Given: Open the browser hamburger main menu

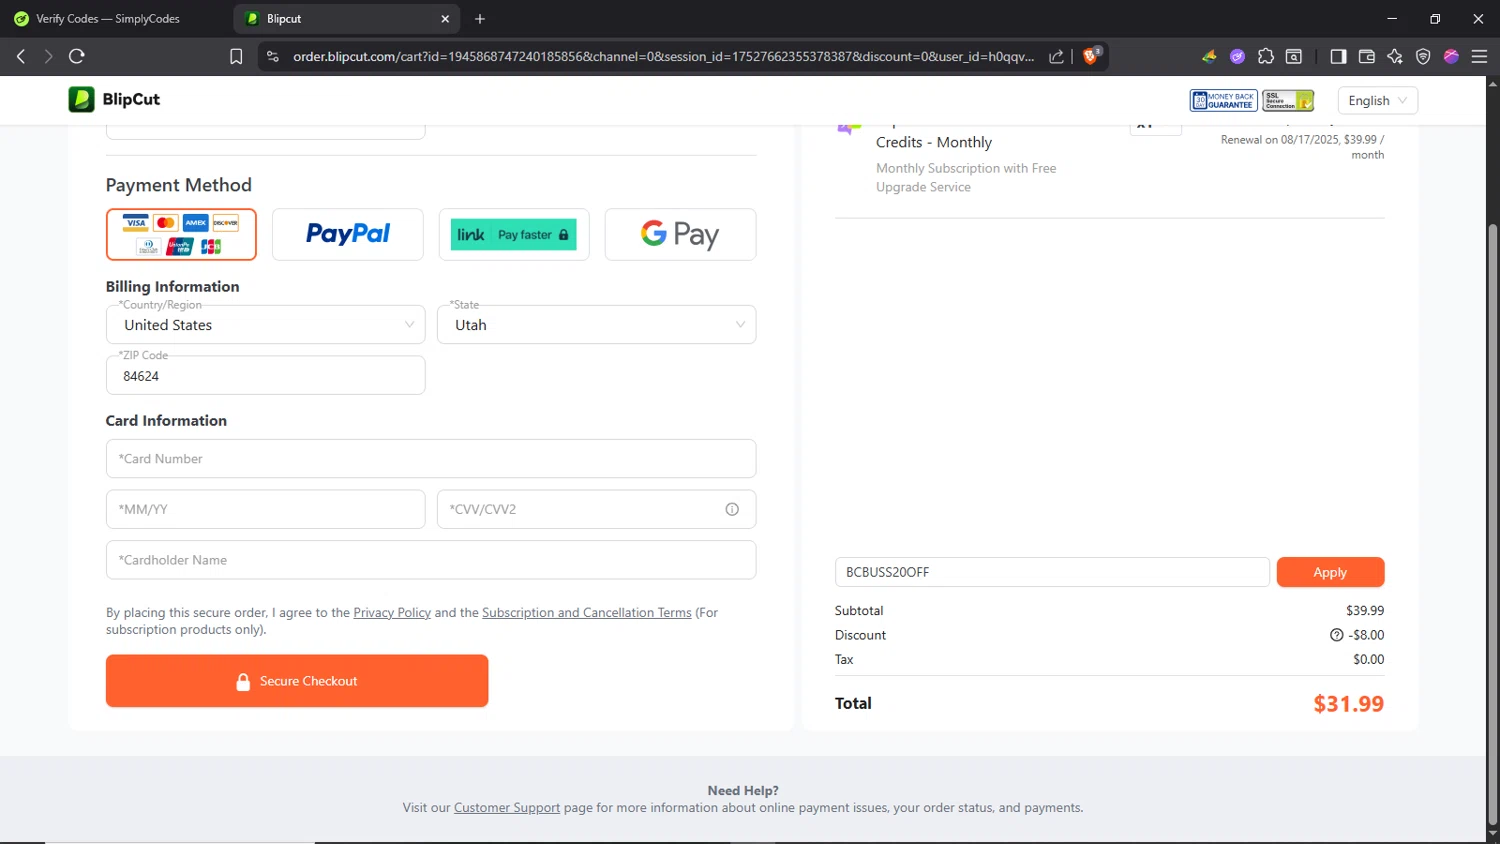Looking at the screenshot, I should (x=1479, y=57).
